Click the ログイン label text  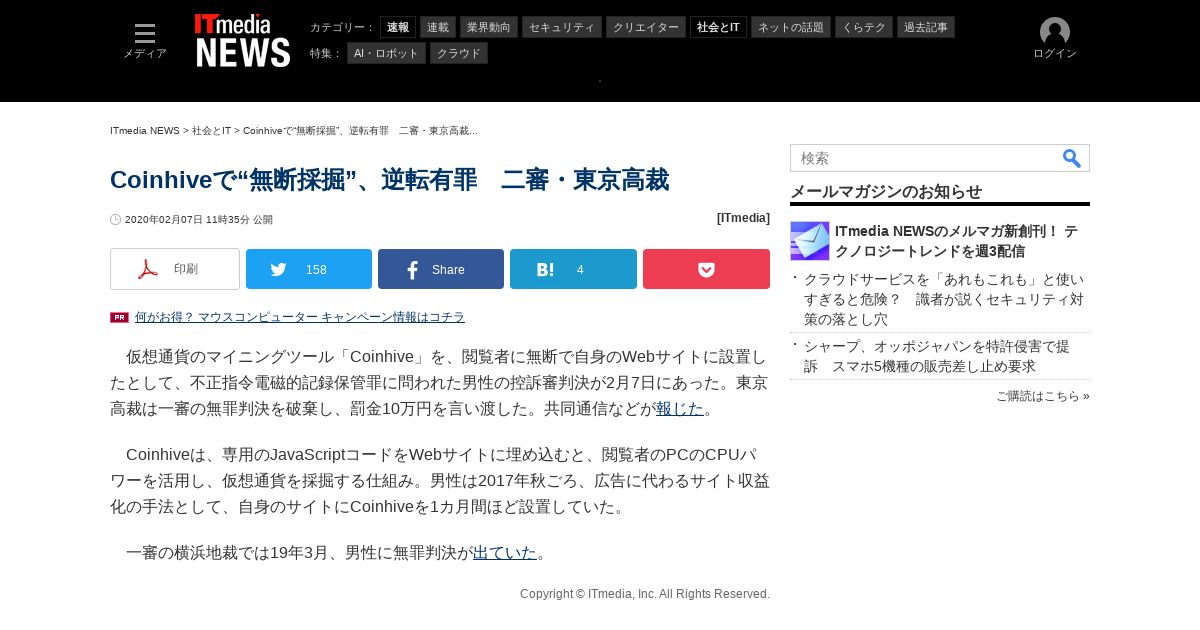pos(1055,54)
